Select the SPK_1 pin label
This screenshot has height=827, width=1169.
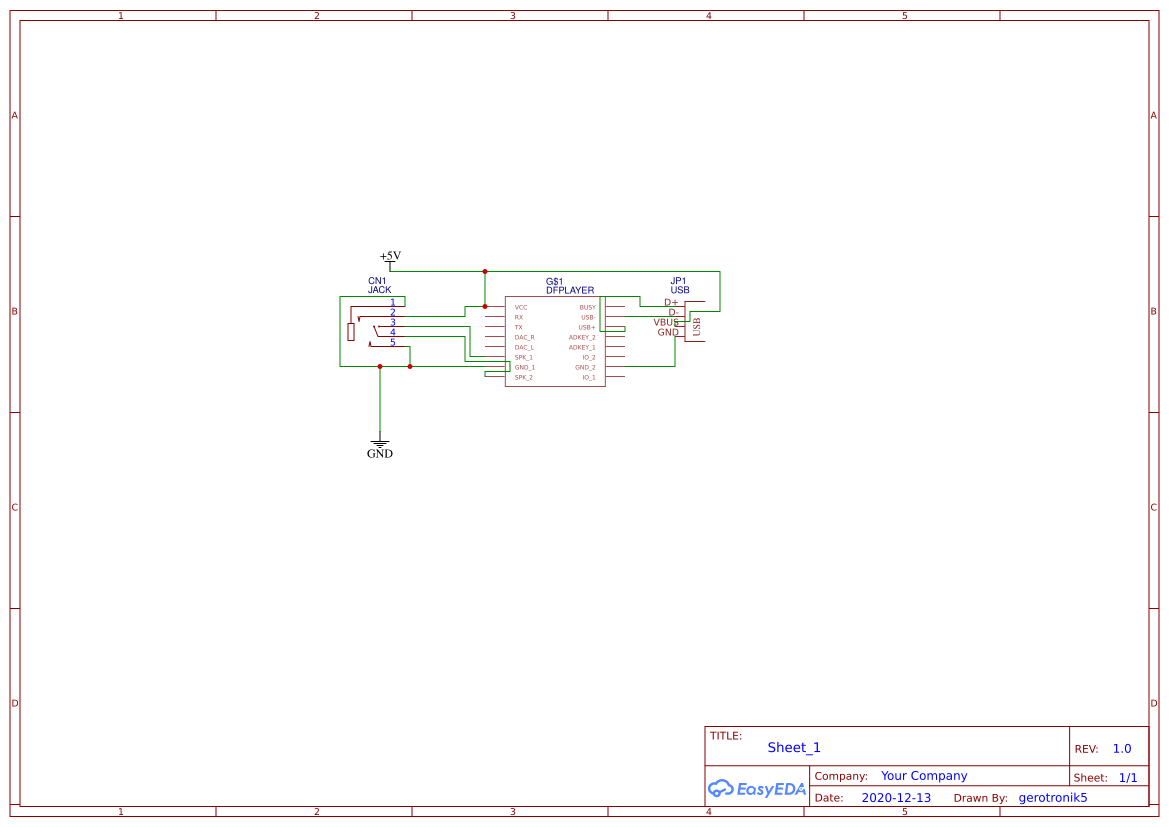coord(522,358)
